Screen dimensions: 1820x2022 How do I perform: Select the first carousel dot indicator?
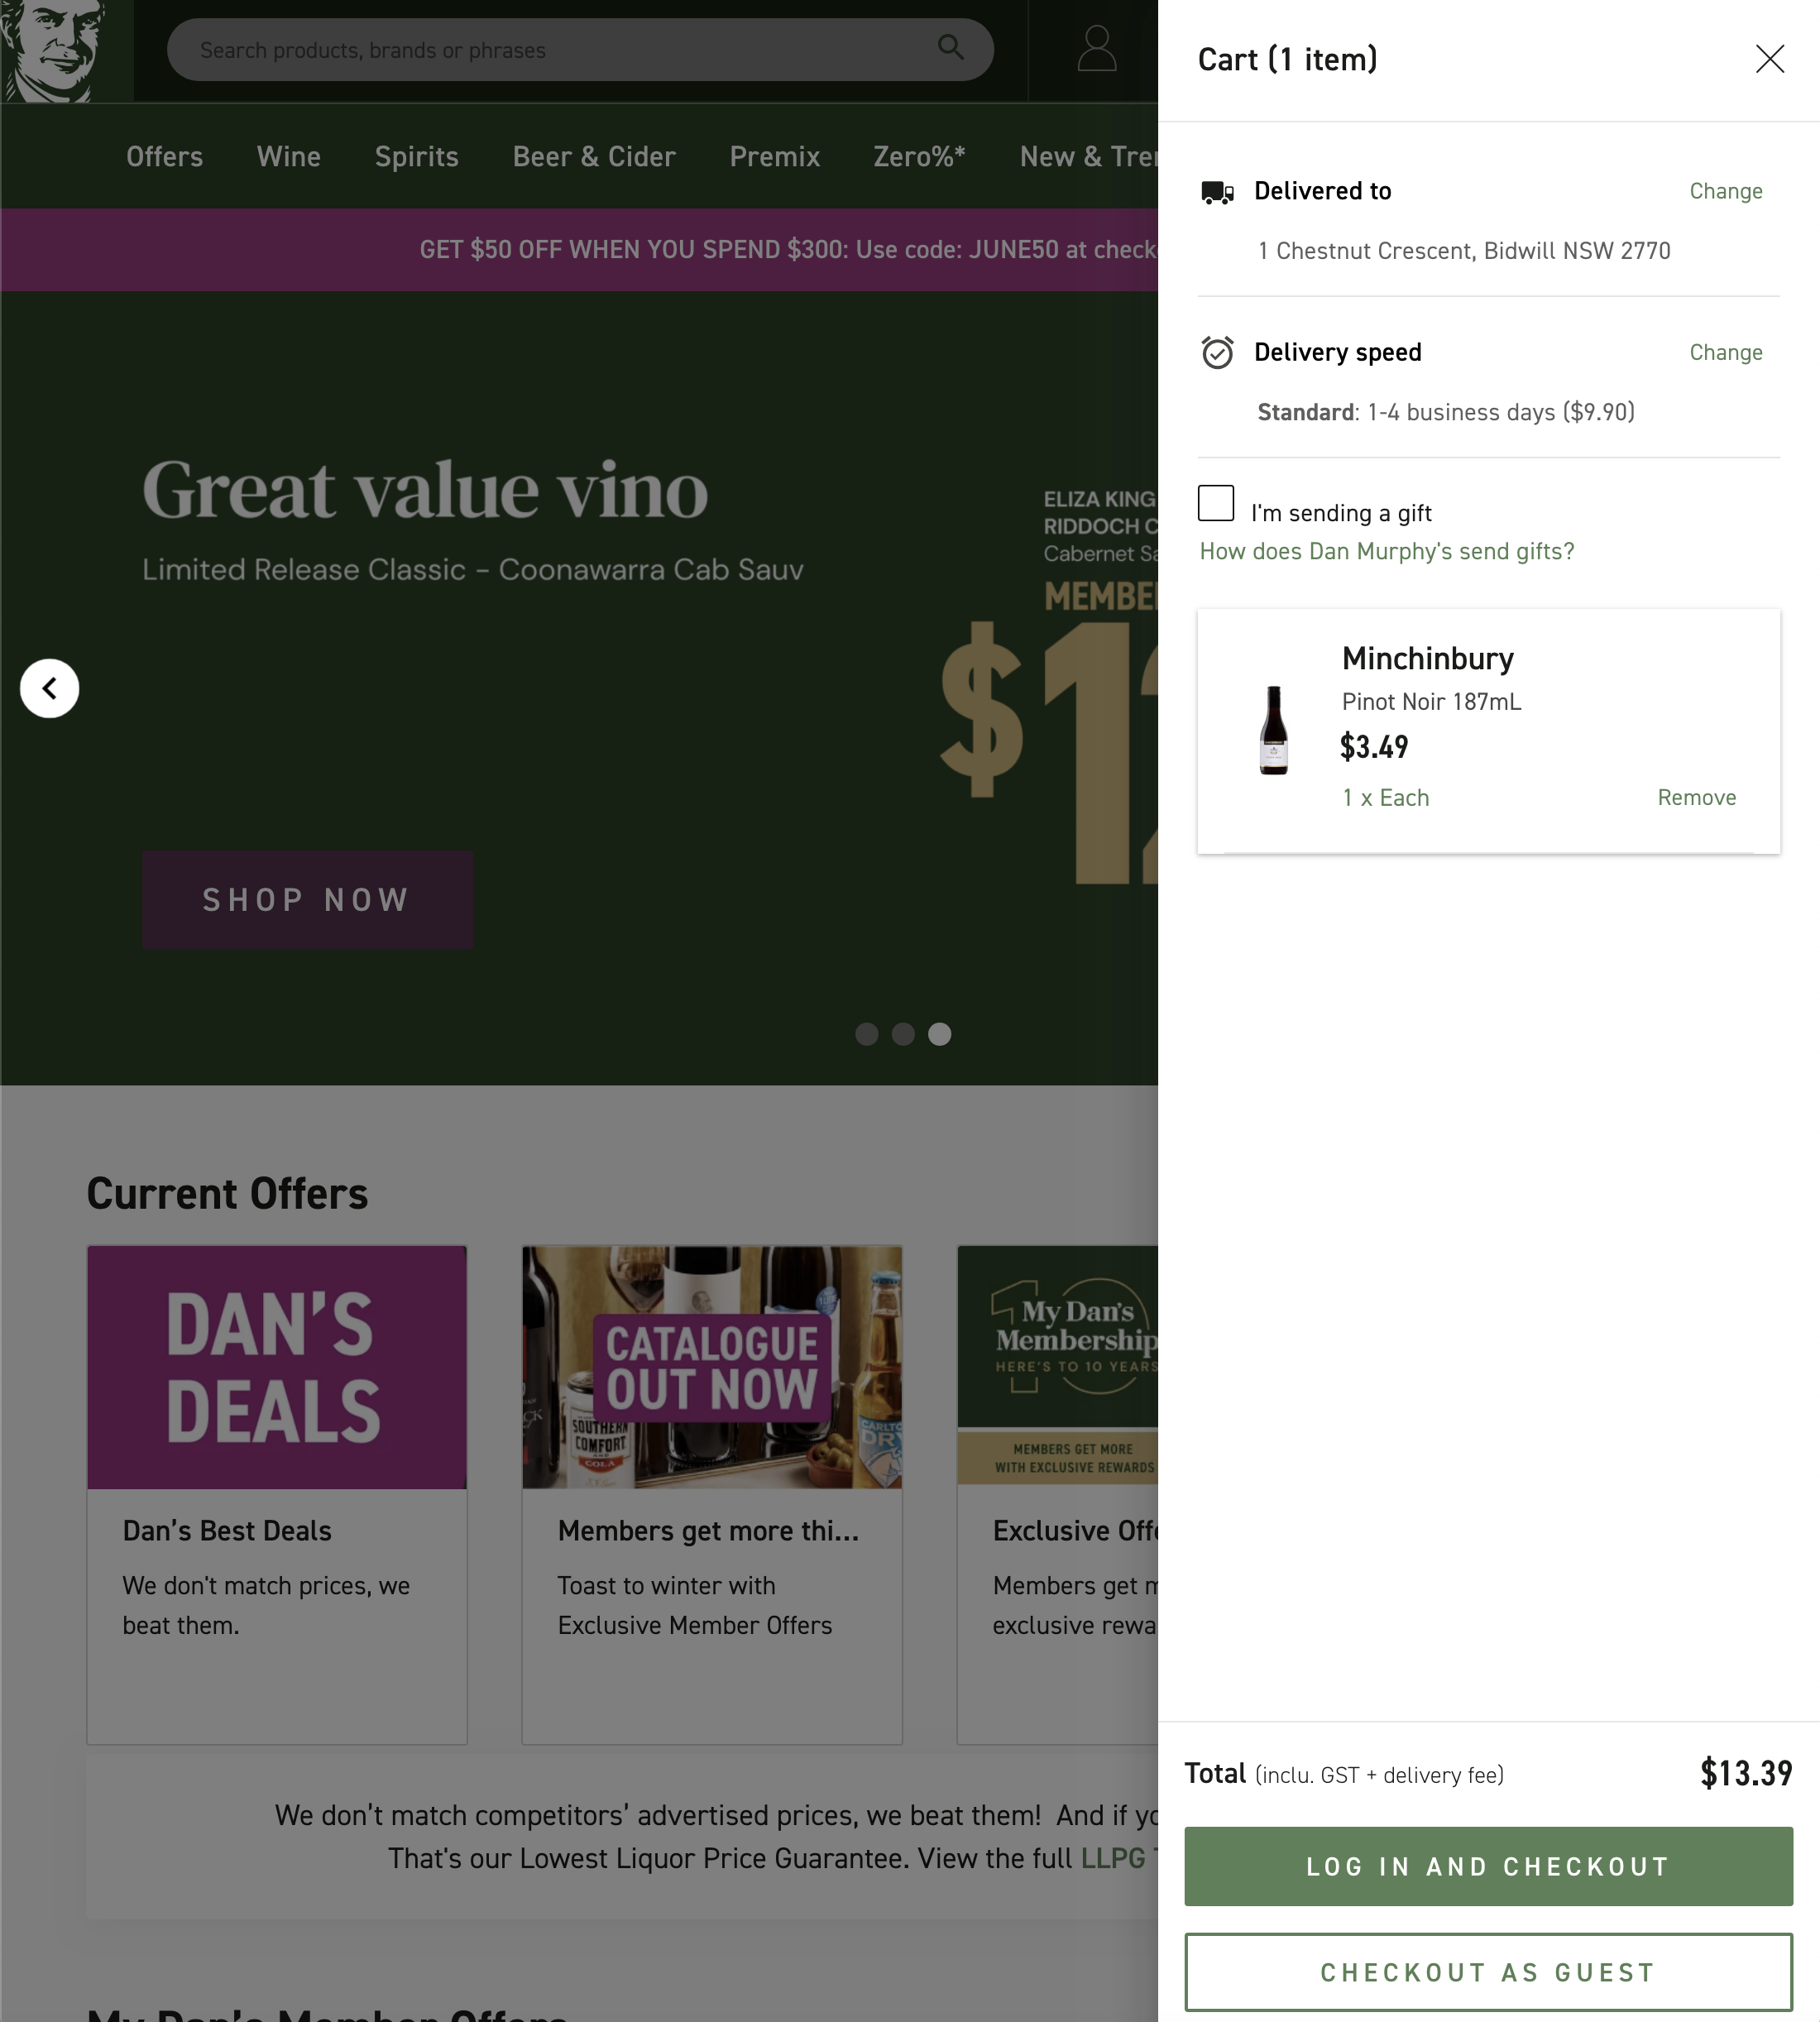click(866, 1034)
